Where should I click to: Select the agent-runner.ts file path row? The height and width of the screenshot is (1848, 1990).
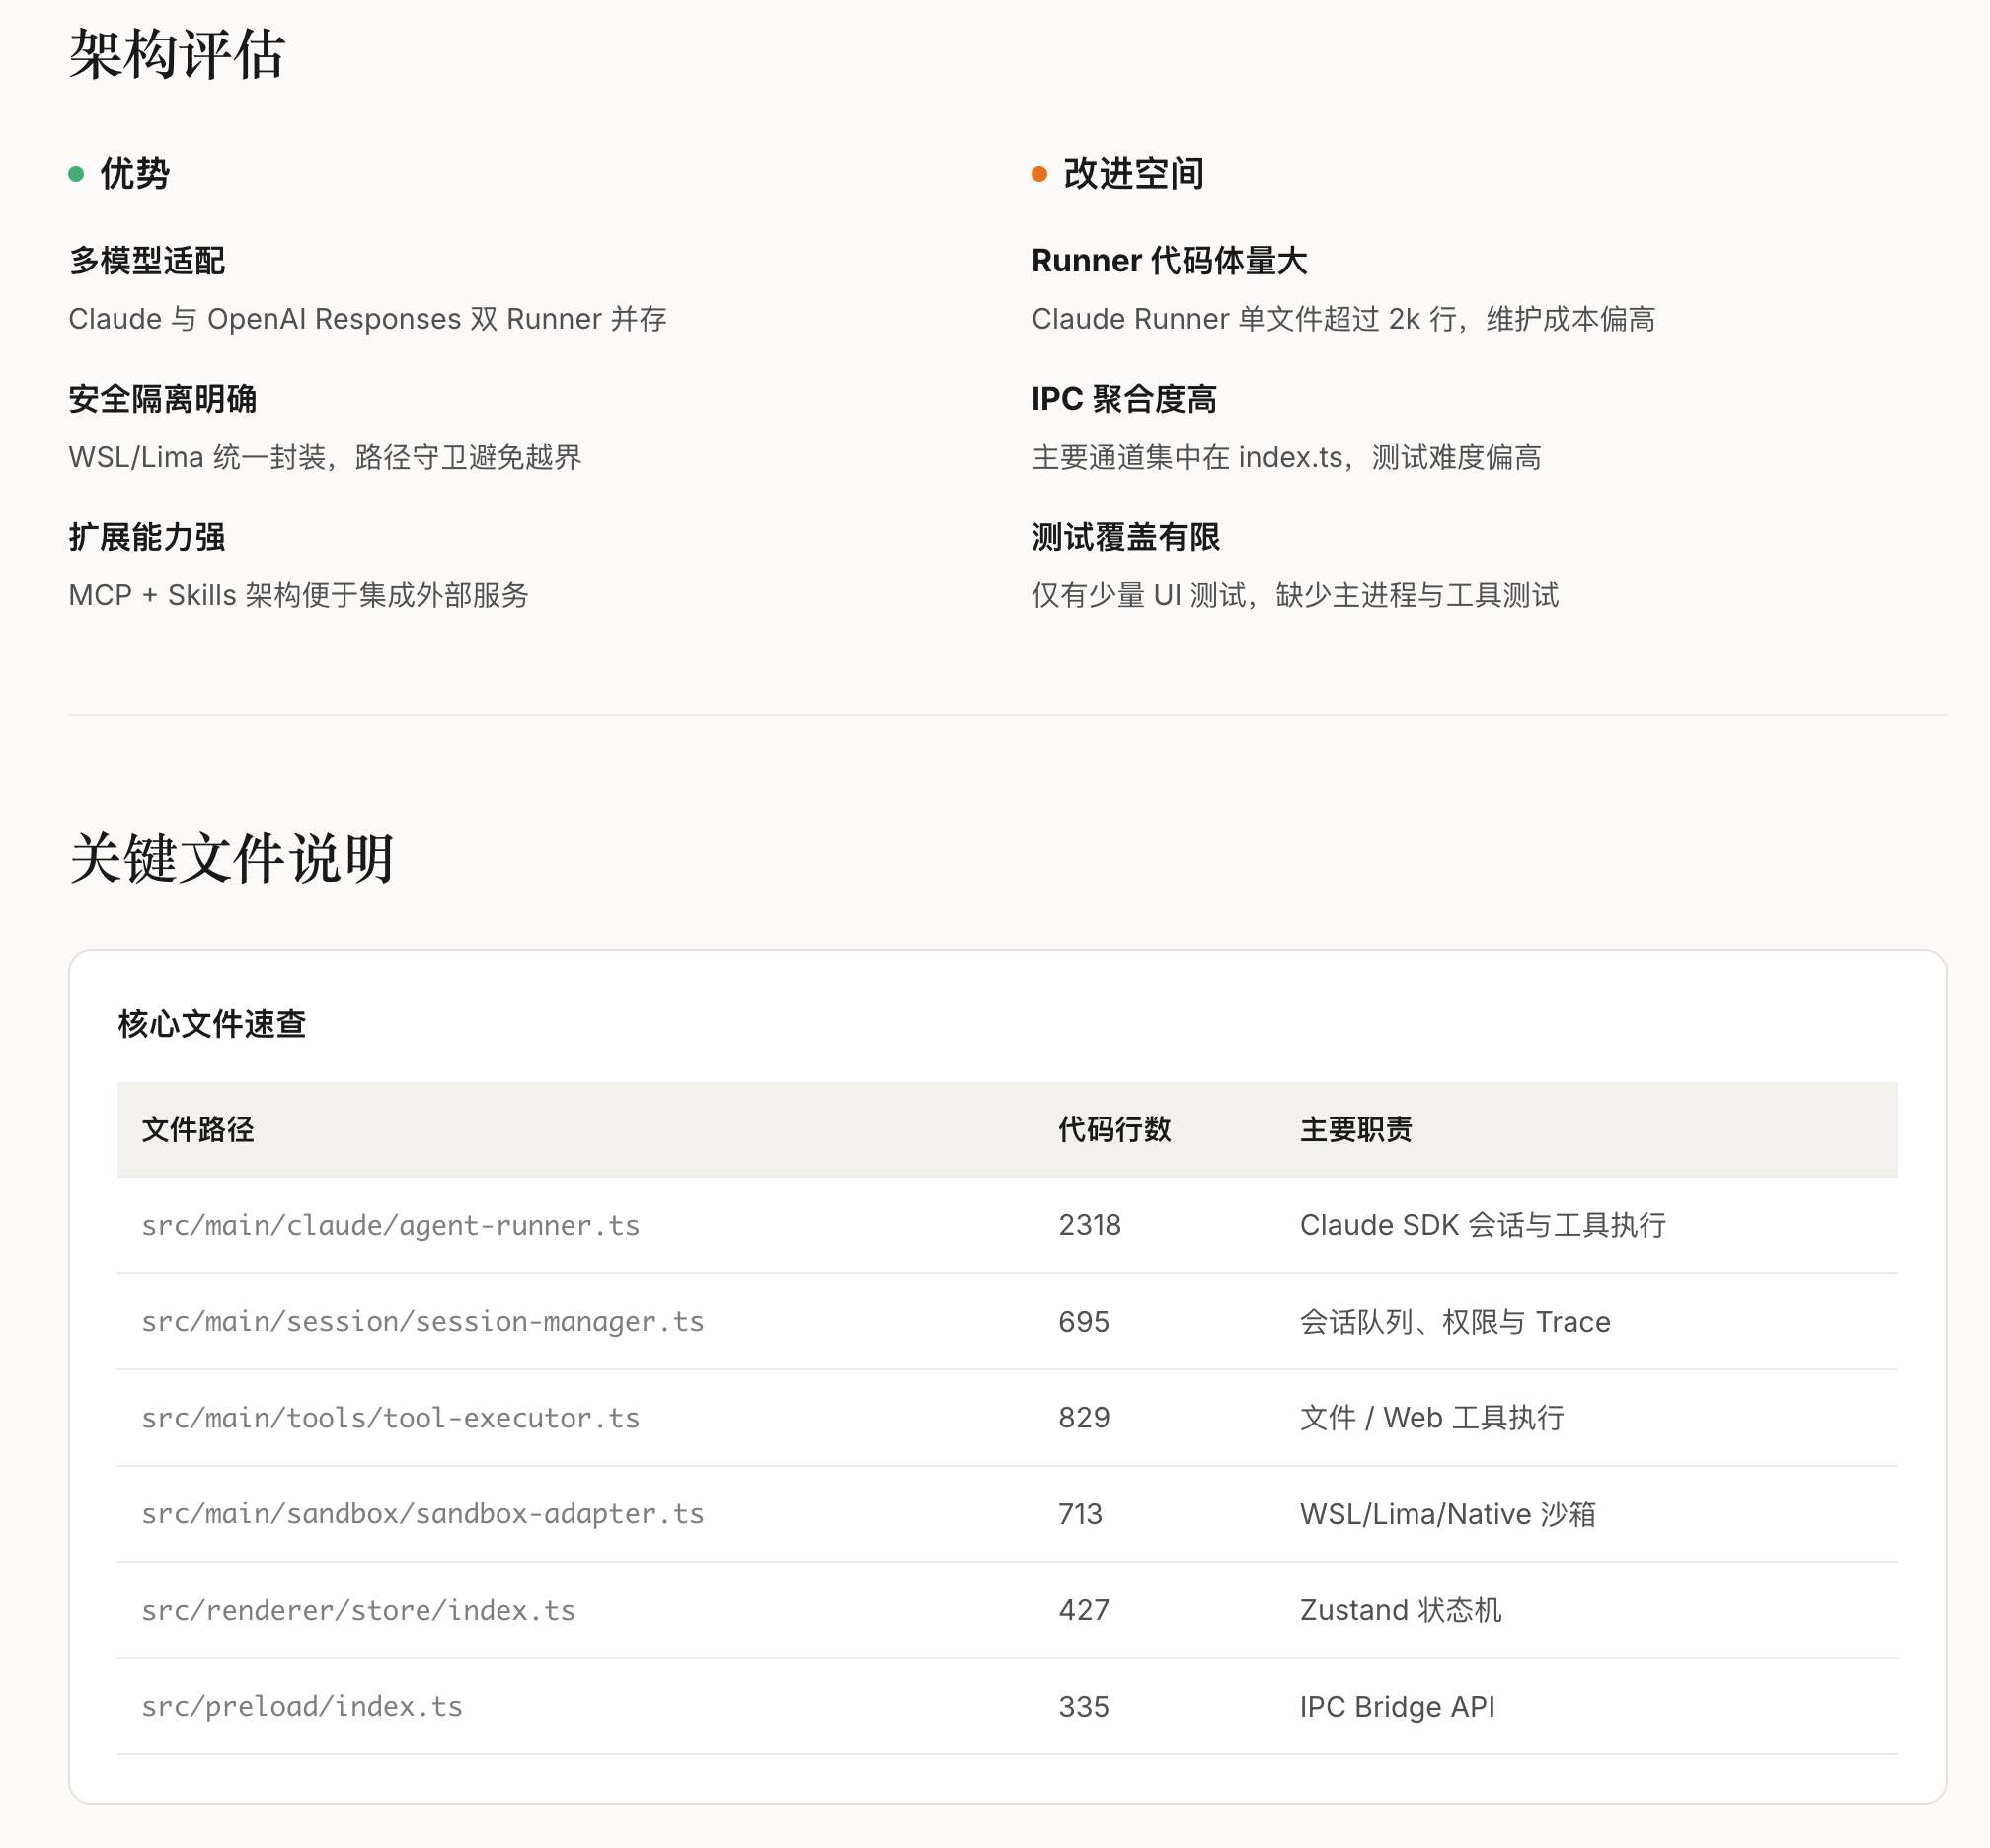(x=390, y=1225)
